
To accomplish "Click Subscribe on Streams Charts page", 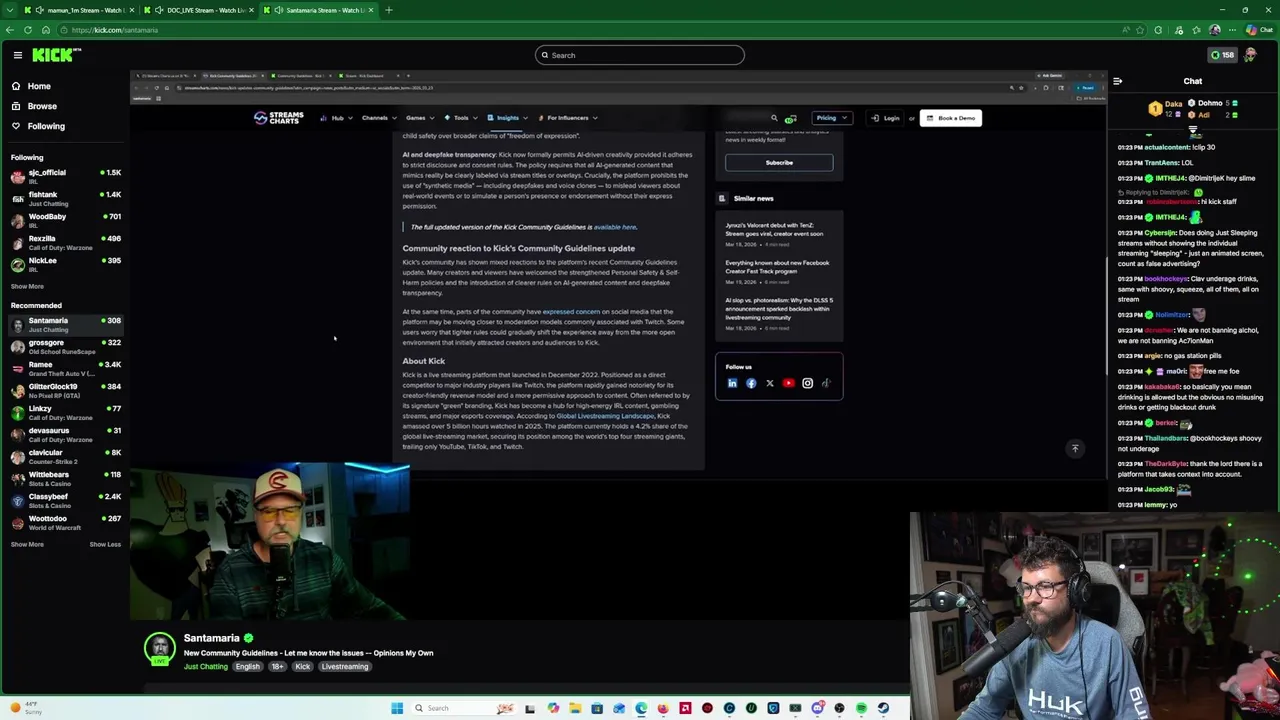I will coord(779,163).
